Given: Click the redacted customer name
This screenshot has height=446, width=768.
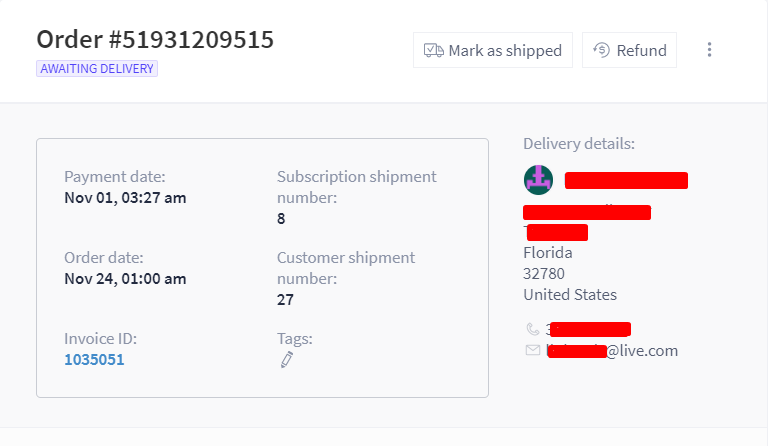Looking at the screenshot, I should (626, 180).
